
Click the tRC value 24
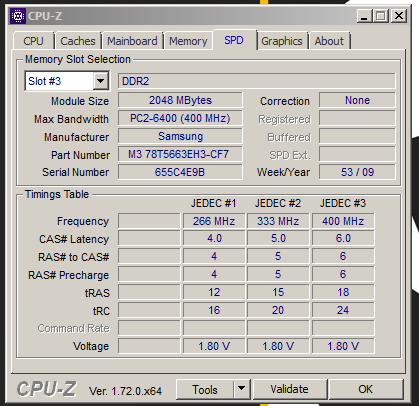(343, 310)
